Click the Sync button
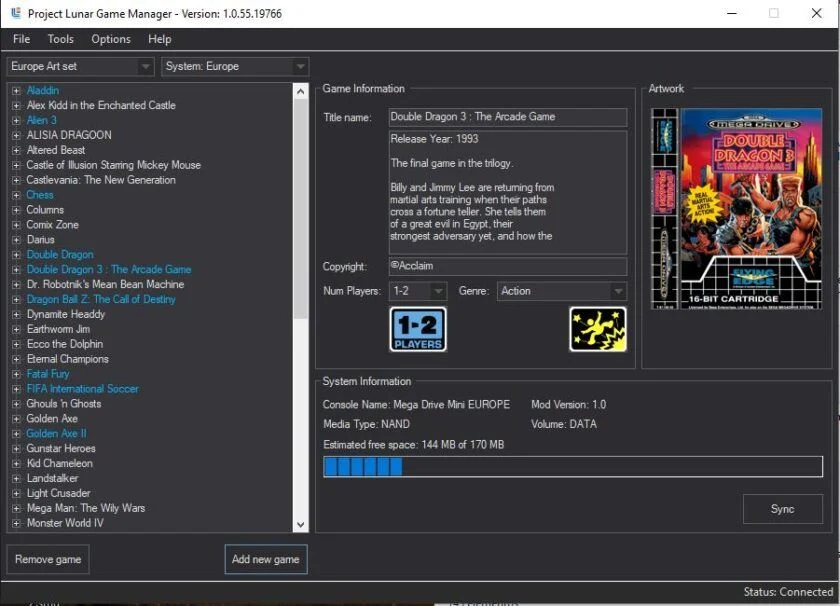This screenshot has width=840, height=606. (x=783, y=509)
